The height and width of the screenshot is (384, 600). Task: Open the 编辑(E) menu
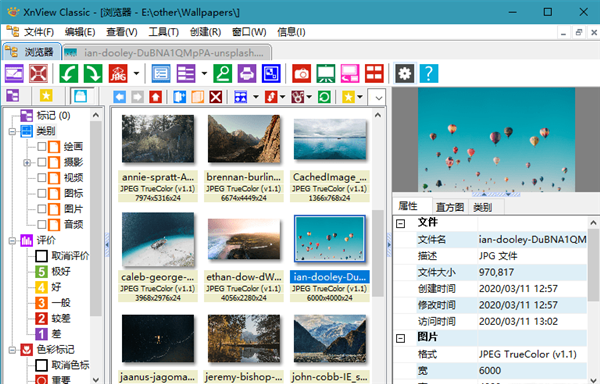80,32
